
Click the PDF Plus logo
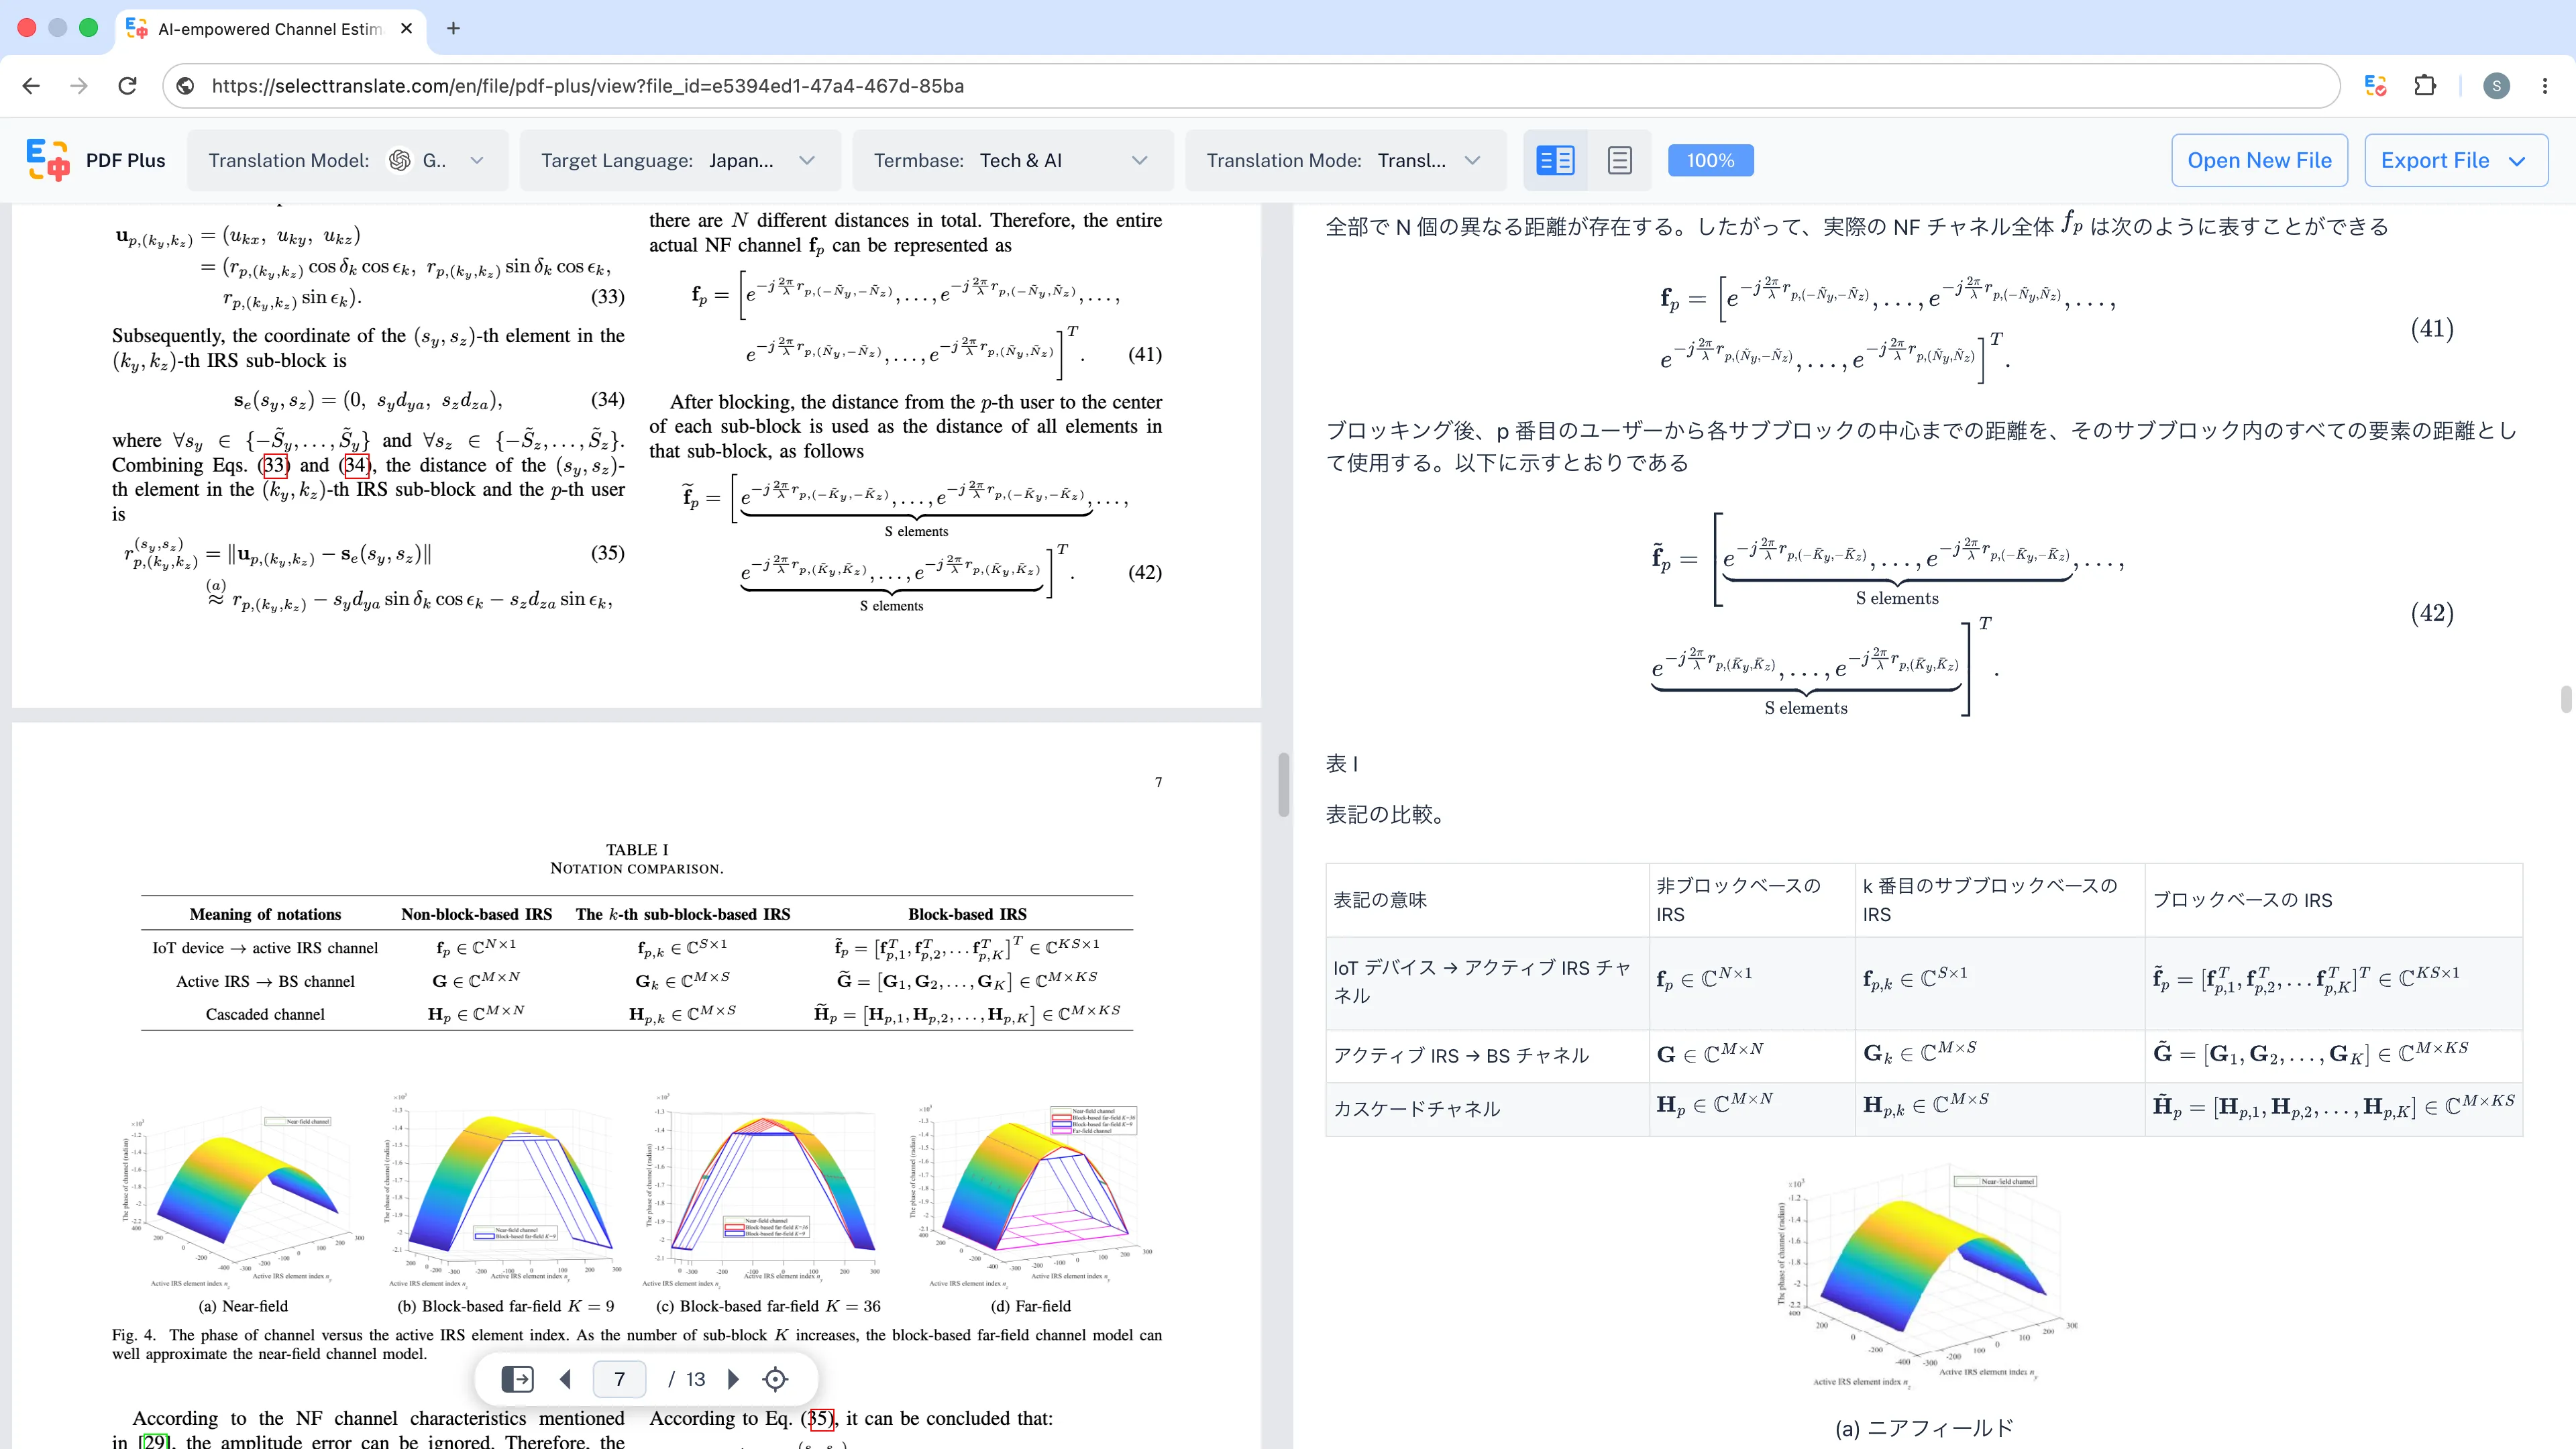47,160
